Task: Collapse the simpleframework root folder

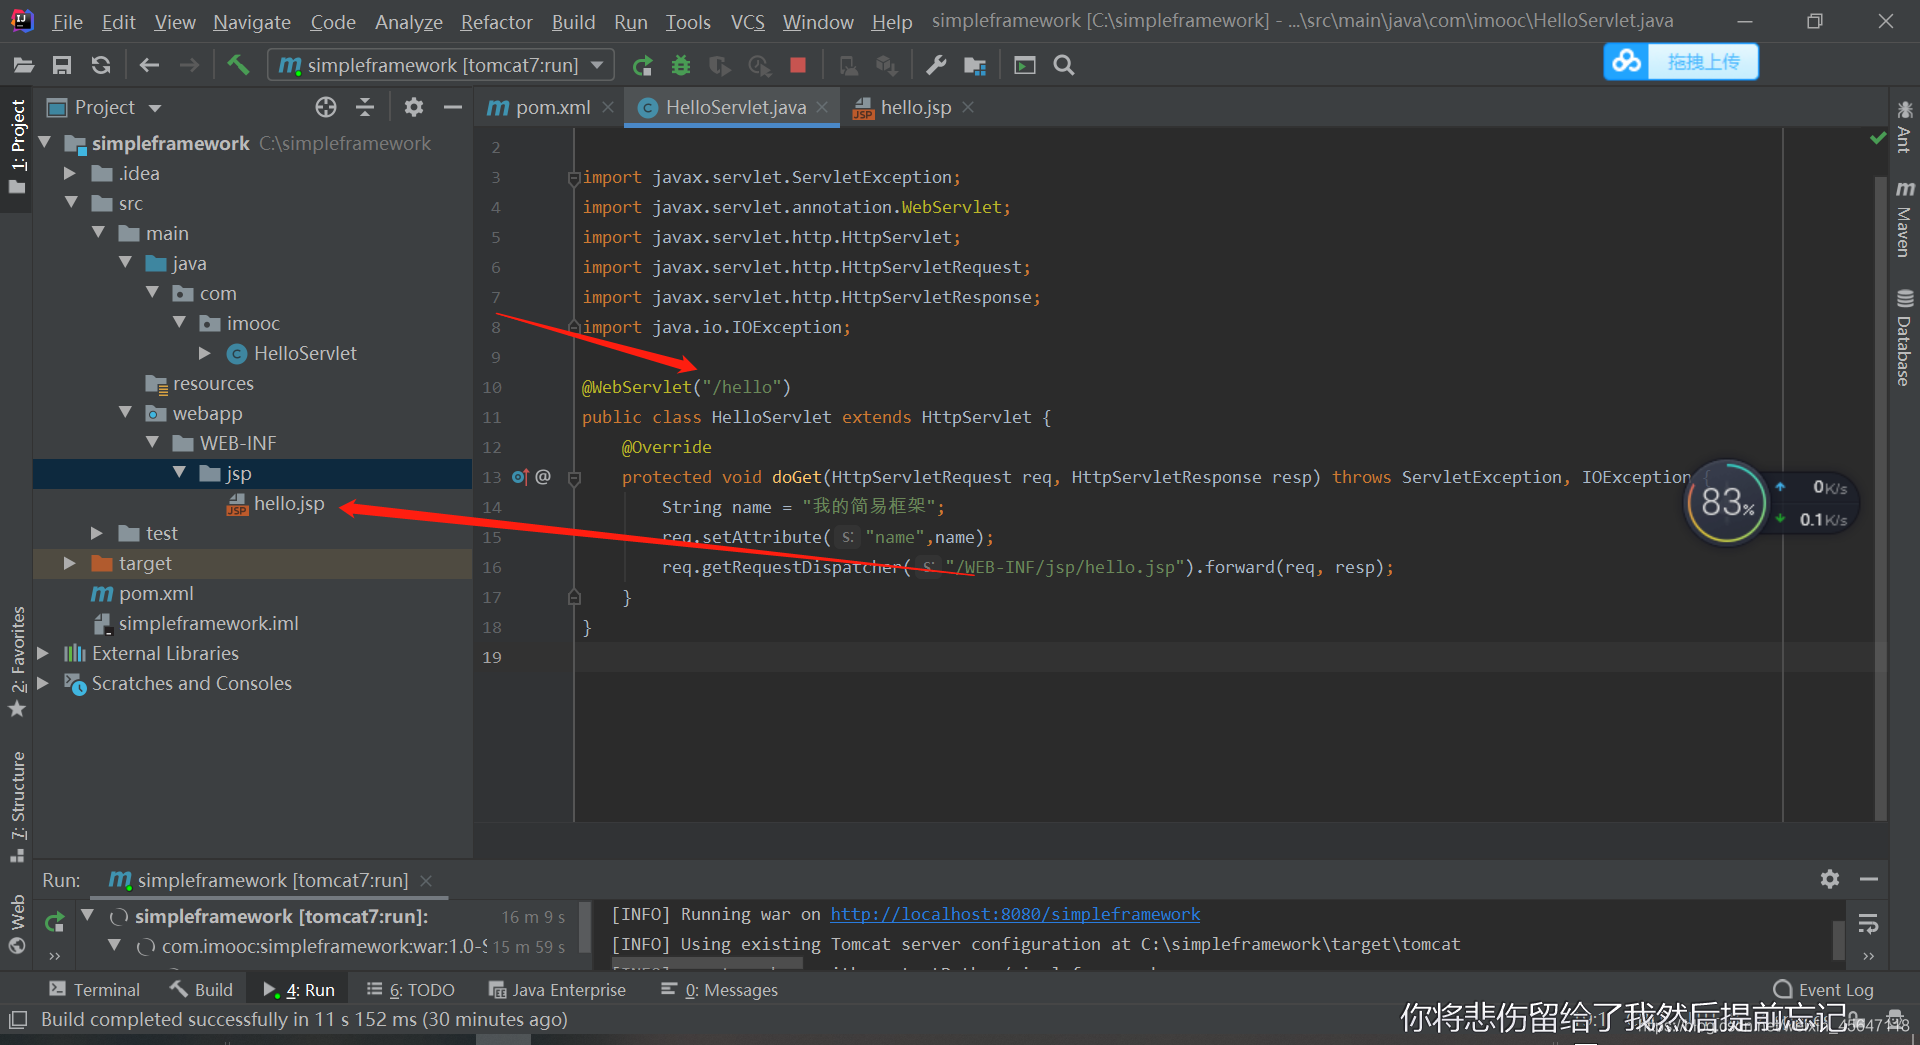Action: (45, 143)
